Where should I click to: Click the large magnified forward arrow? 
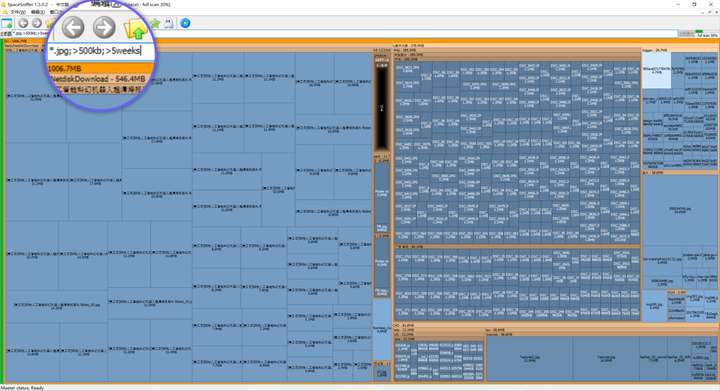tap(104, 27)
